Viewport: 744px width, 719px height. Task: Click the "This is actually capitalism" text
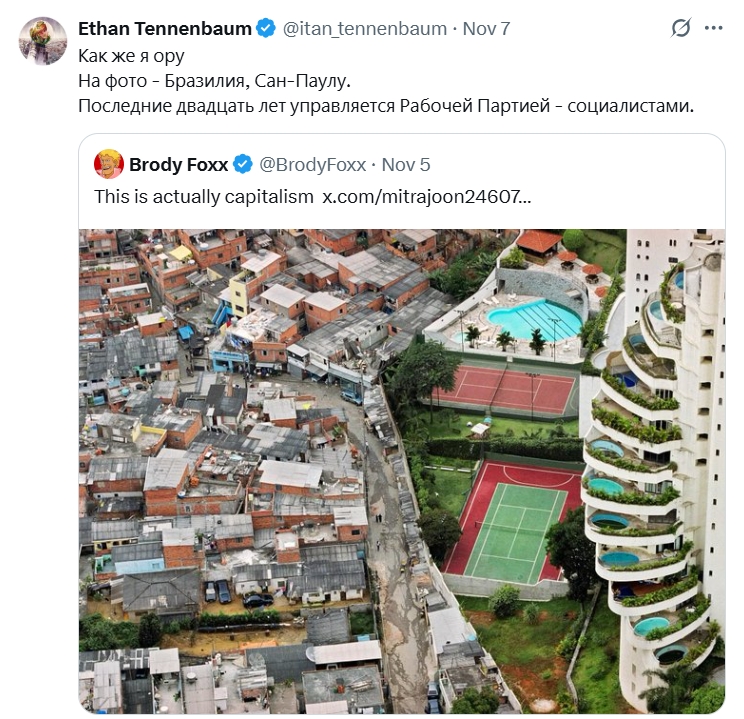204,196
